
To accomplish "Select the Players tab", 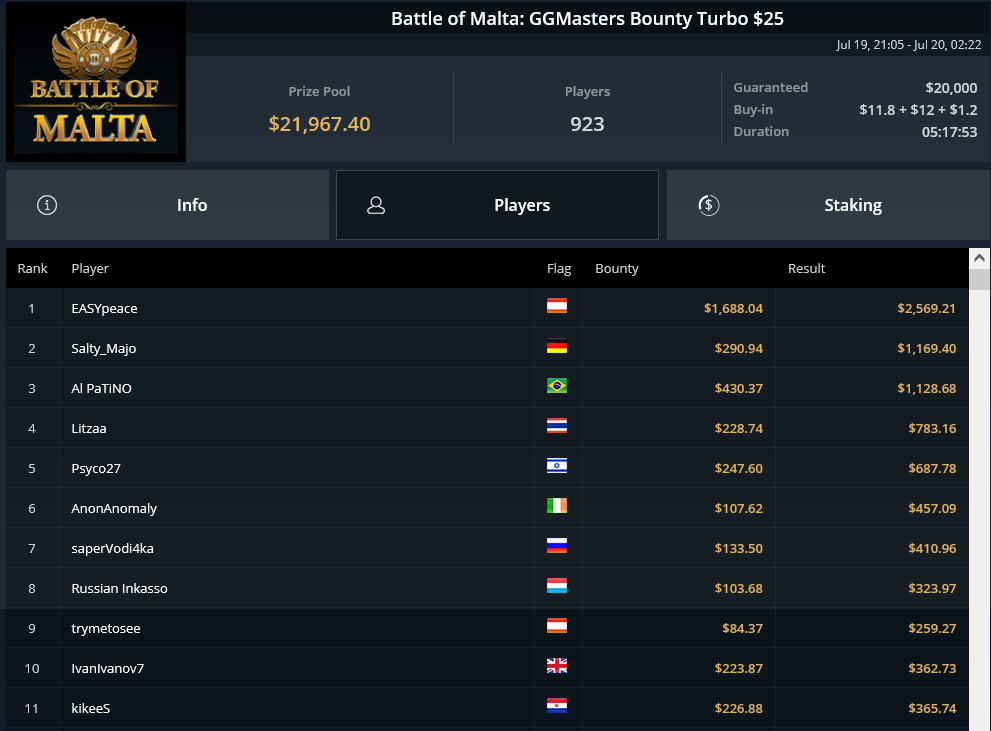I will click(x=497, y=205).
